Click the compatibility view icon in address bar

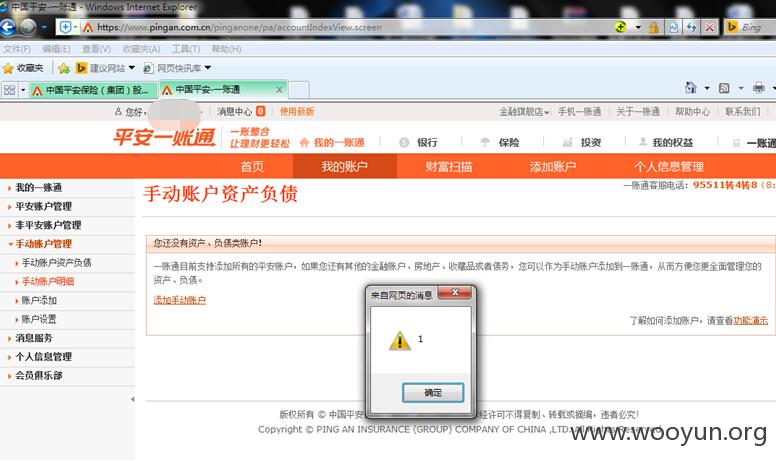pos(674,27)
